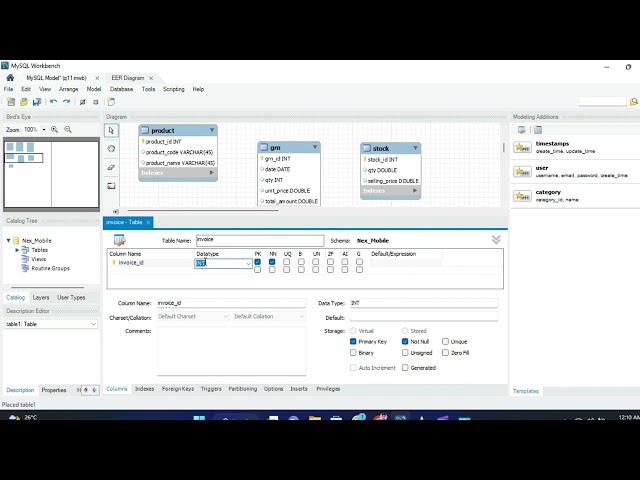The image size is (640, 480).
Task: Open the Database menu
Action: point(121,89)
